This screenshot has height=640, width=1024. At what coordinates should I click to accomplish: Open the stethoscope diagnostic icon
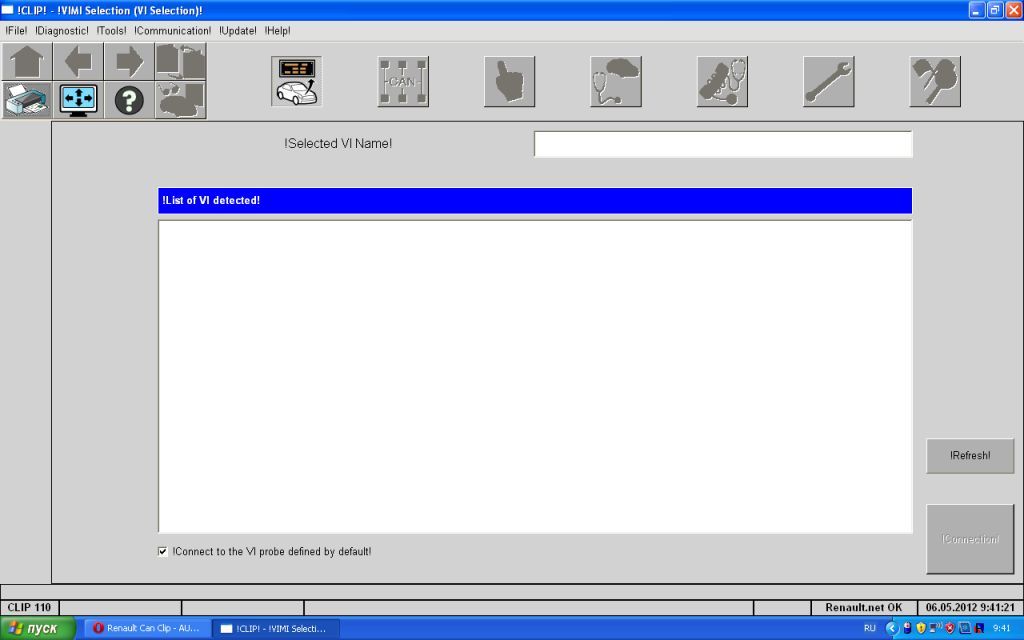click(x=616, y=82)
